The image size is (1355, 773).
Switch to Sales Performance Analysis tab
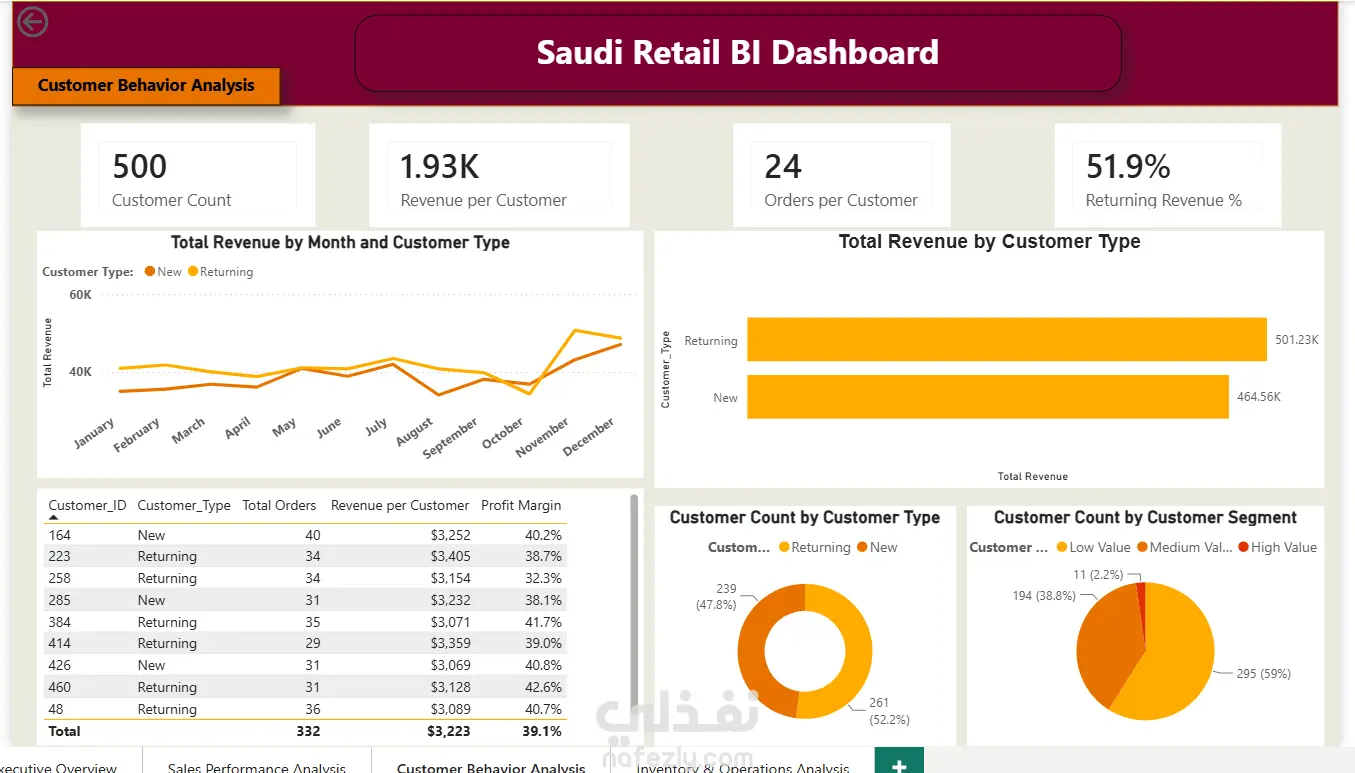point(257,763)
